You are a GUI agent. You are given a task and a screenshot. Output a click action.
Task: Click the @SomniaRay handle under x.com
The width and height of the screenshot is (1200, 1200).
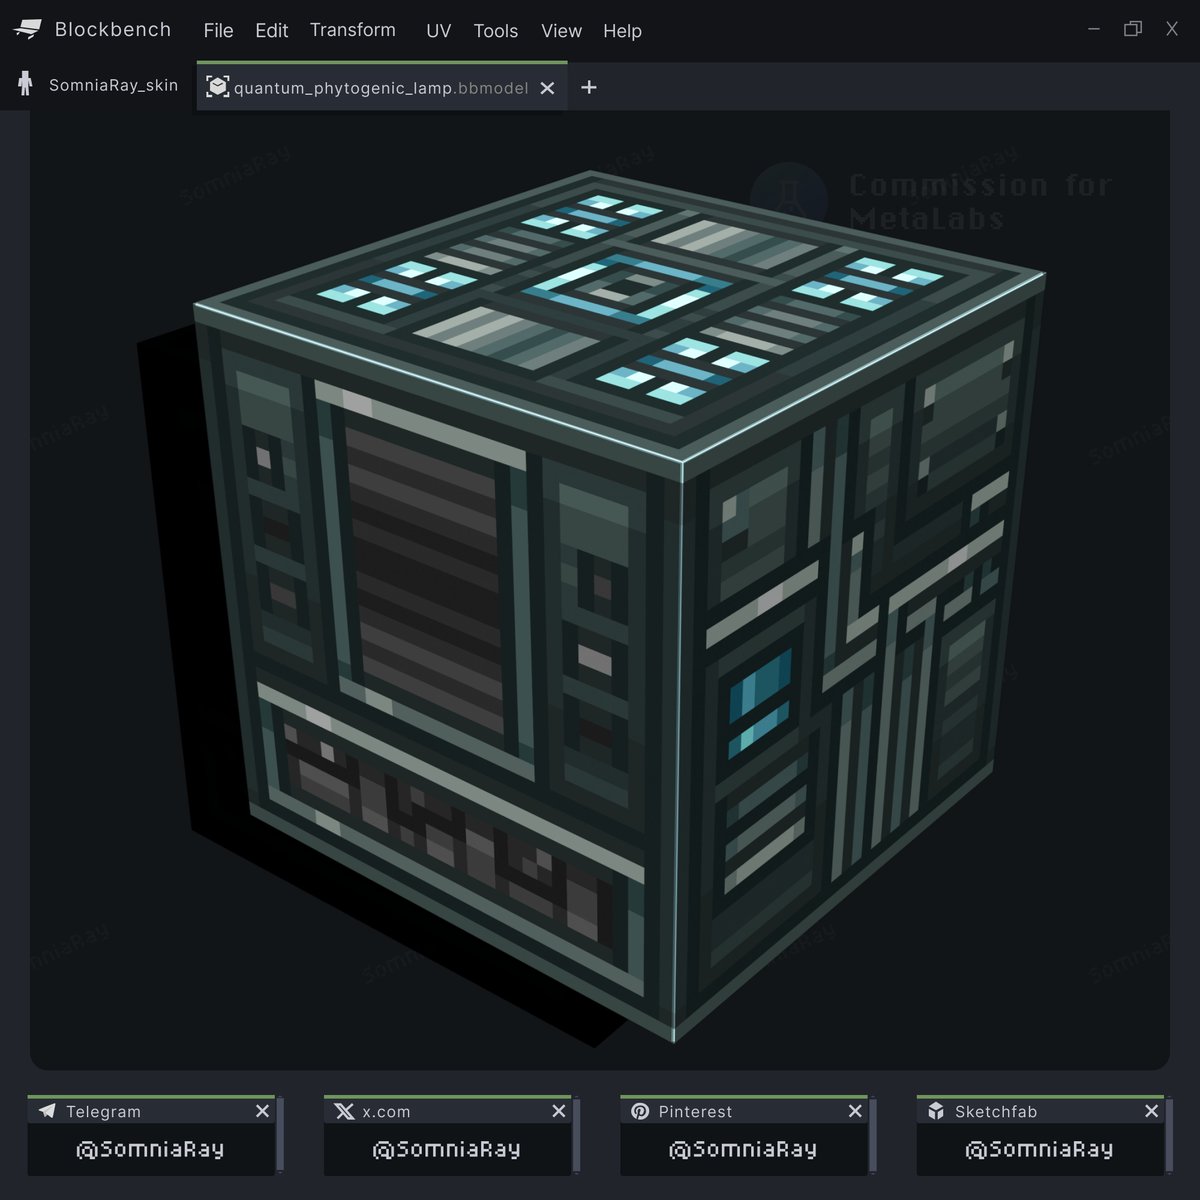pos(446,1149)
